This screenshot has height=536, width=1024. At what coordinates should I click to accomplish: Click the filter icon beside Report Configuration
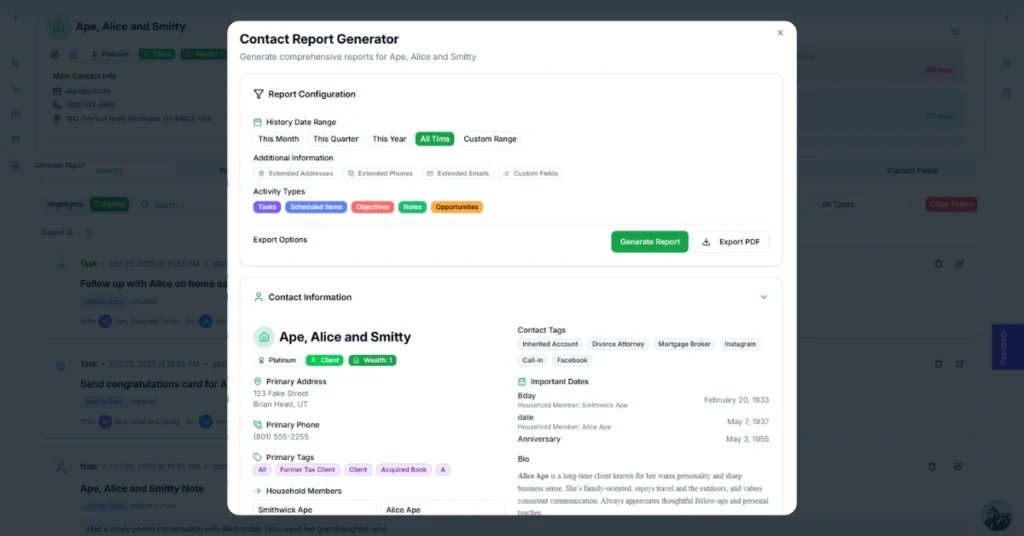coord(258,94)
